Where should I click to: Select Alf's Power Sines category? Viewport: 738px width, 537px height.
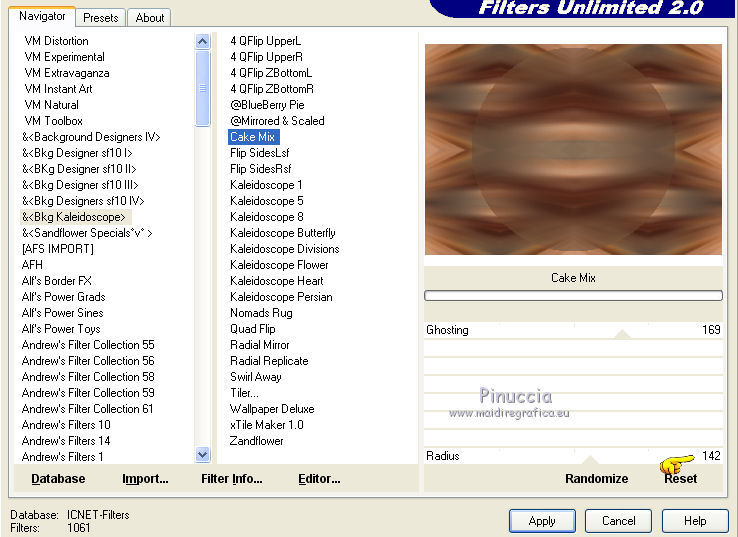click(63, 313)
